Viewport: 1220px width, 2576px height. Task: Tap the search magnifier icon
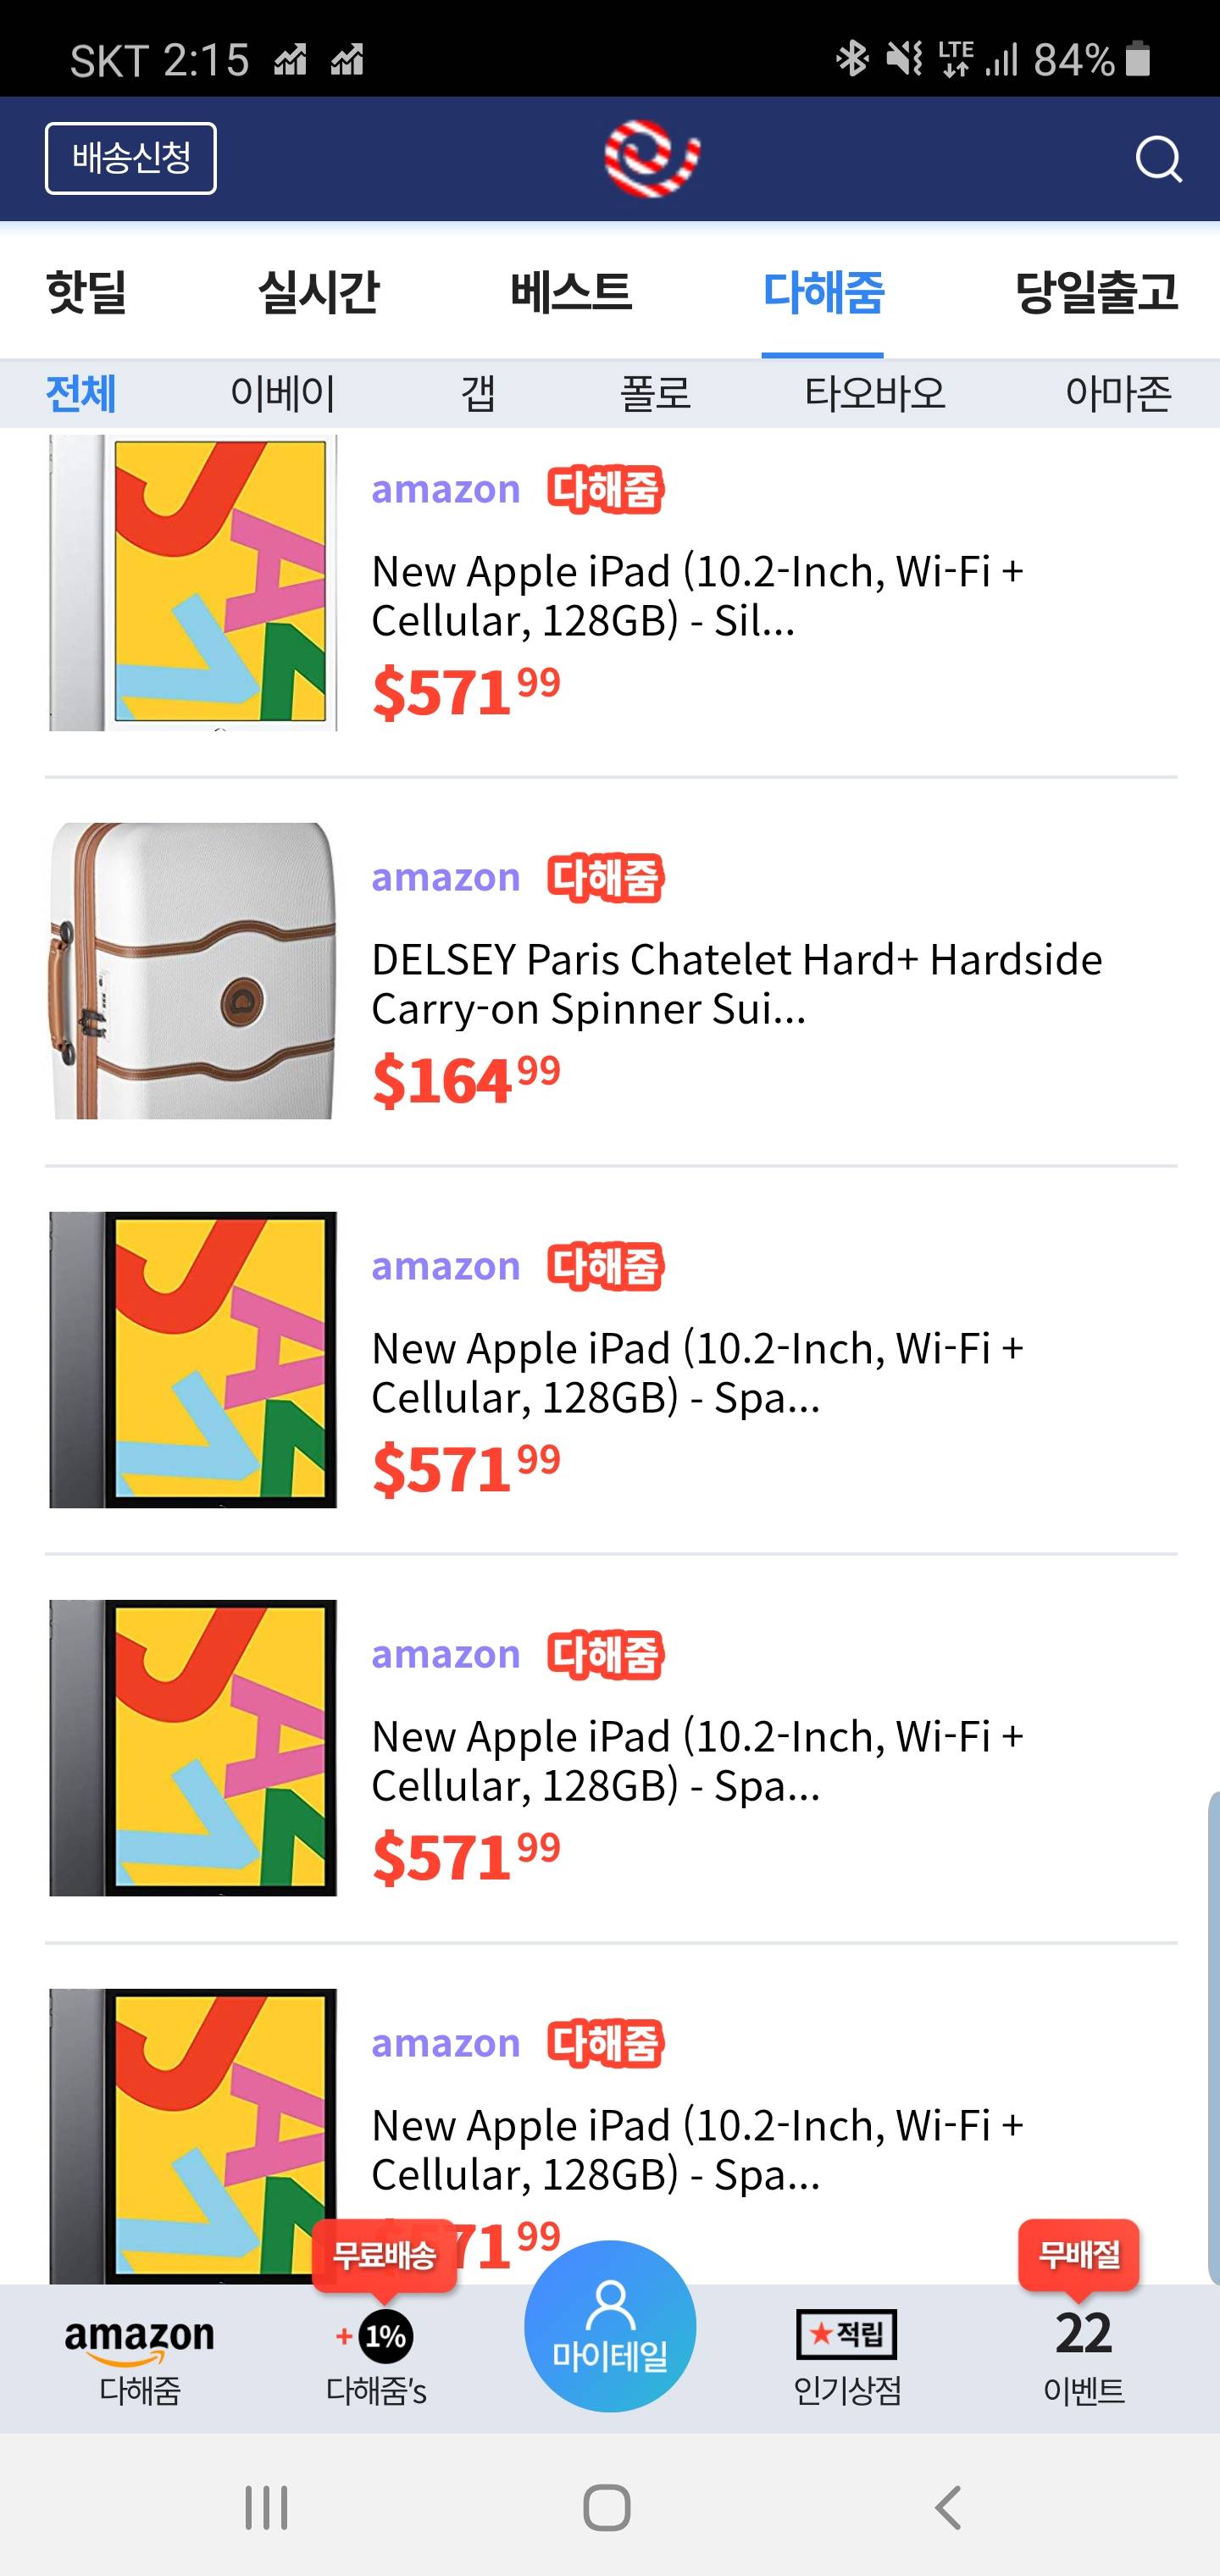point(1158,159)
